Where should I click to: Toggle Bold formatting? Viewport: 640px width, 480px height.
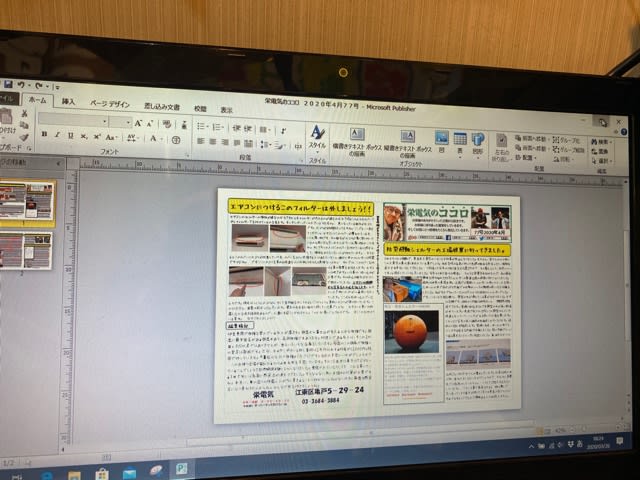click(44, 134)
